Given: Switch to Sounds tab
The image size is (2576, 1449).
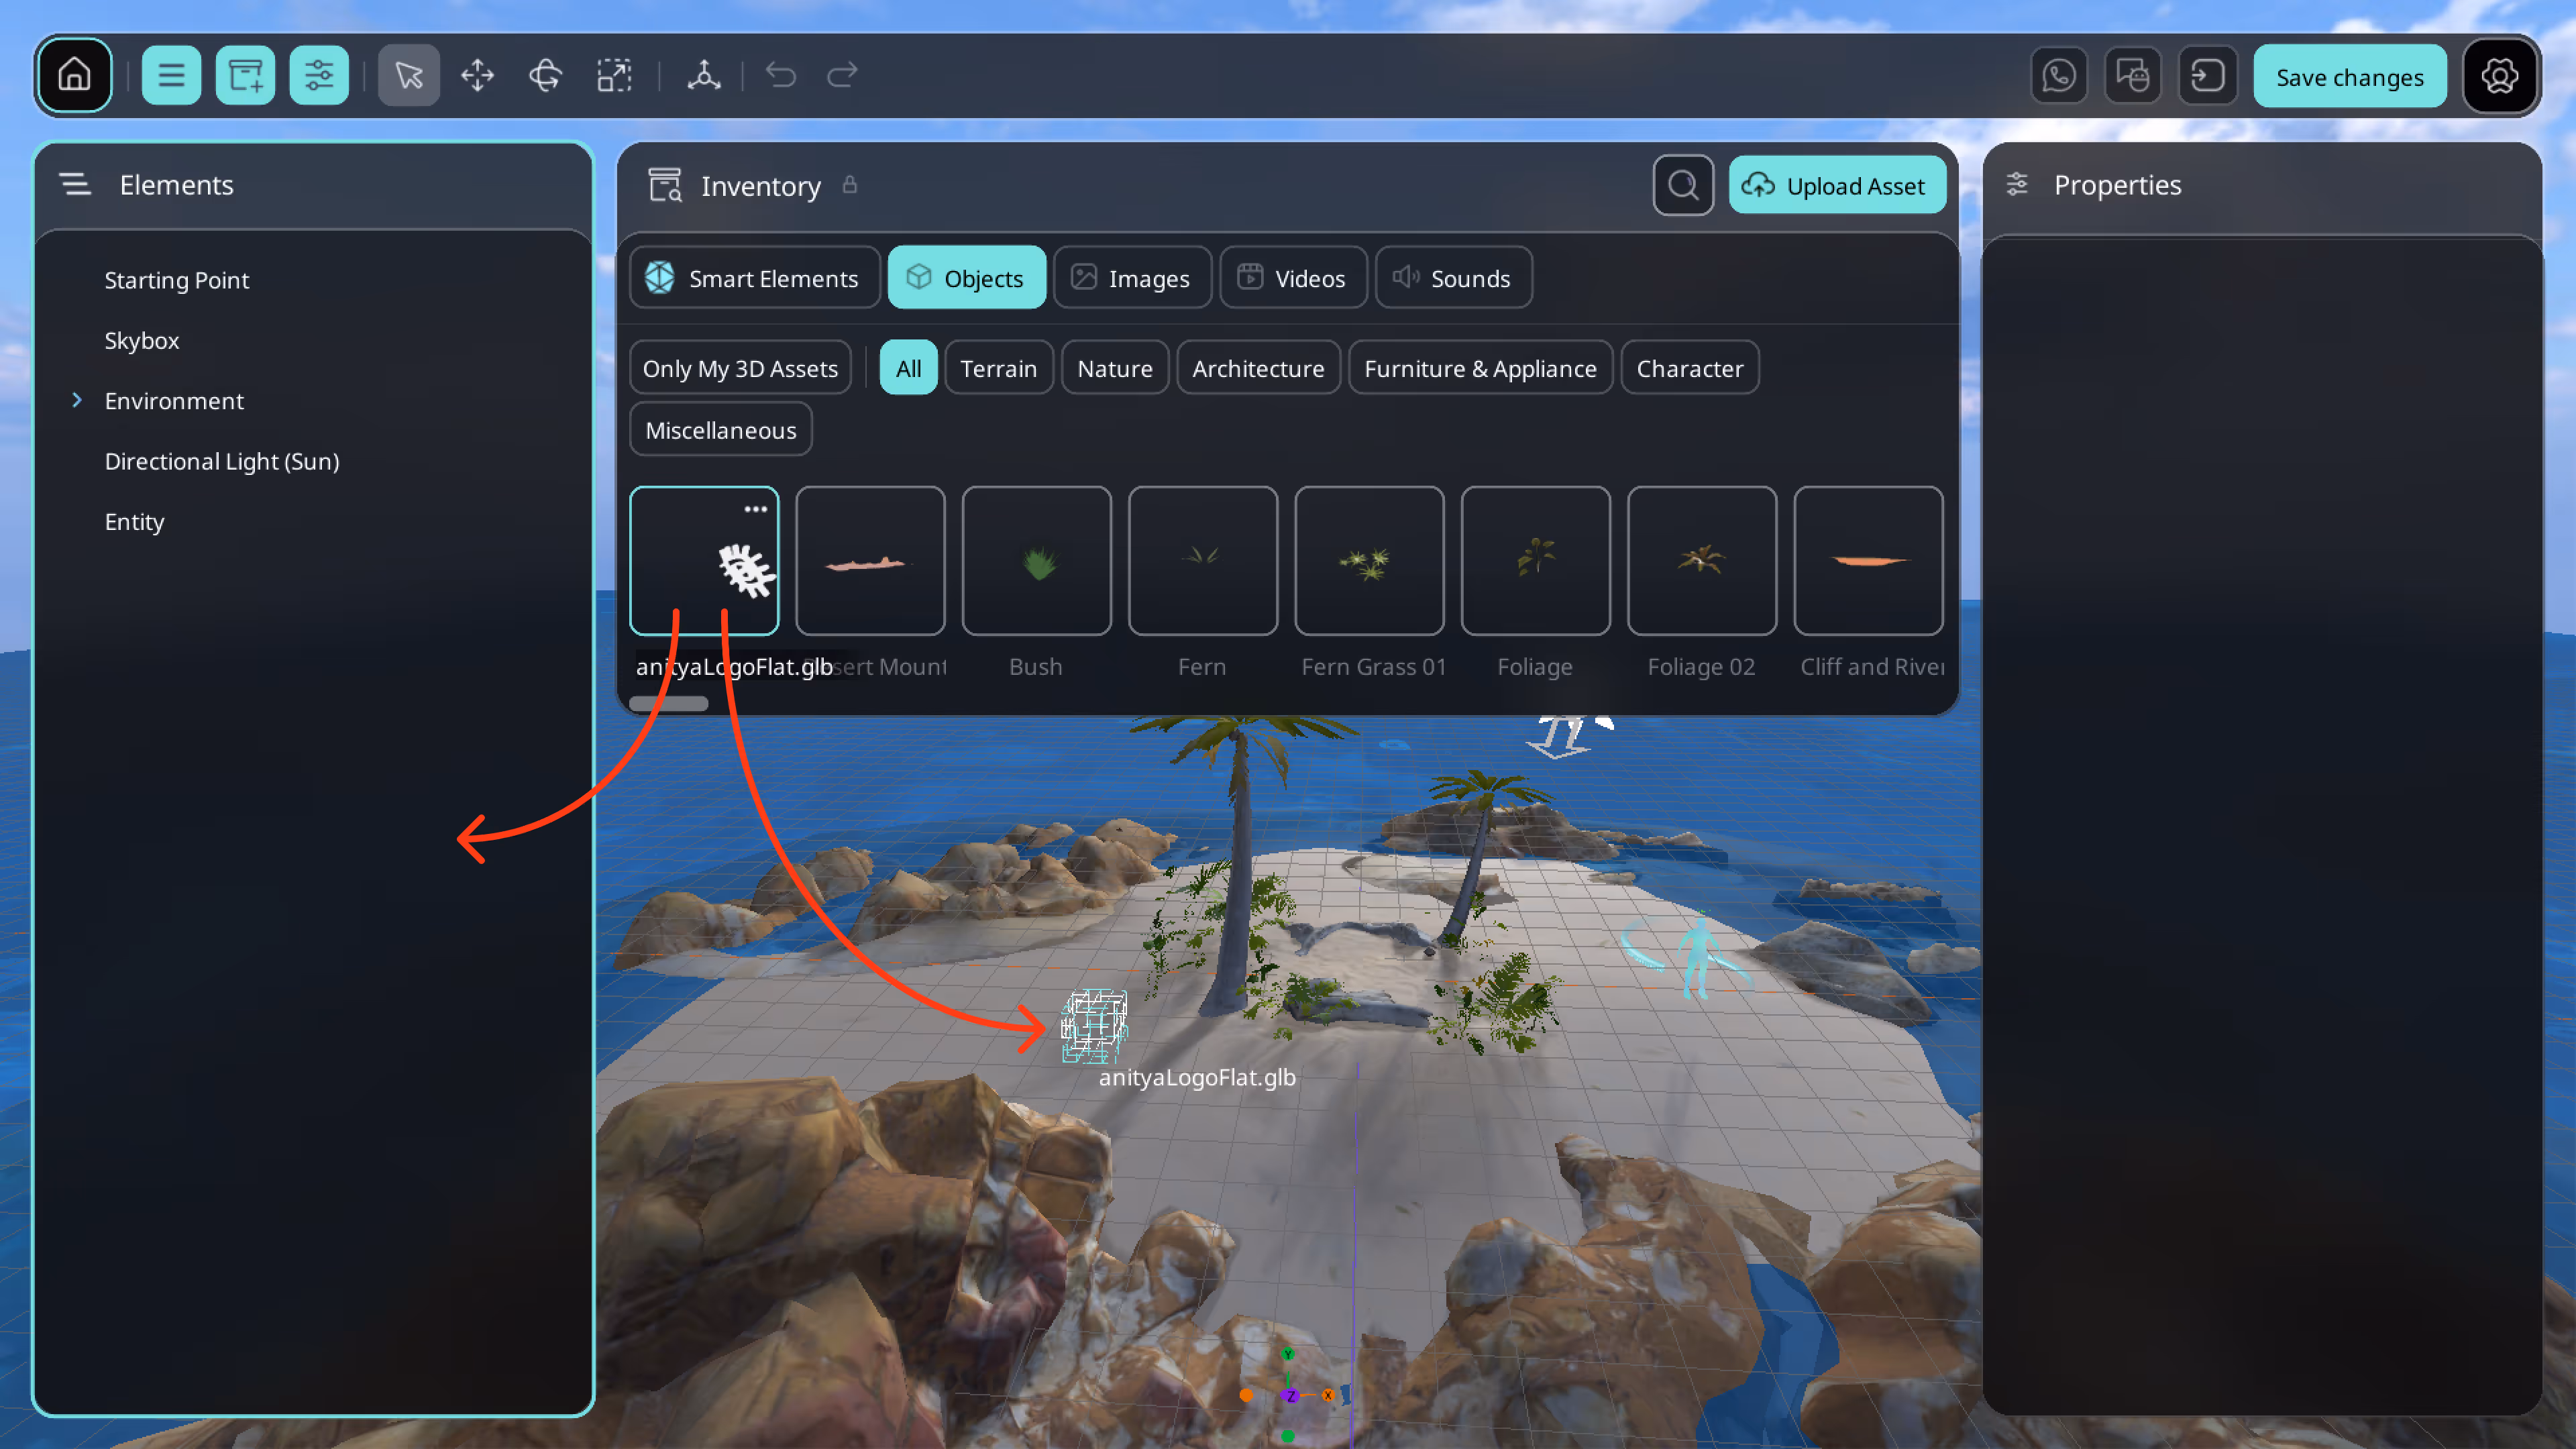Looking at the screenshot, I should click(1453, 278).
